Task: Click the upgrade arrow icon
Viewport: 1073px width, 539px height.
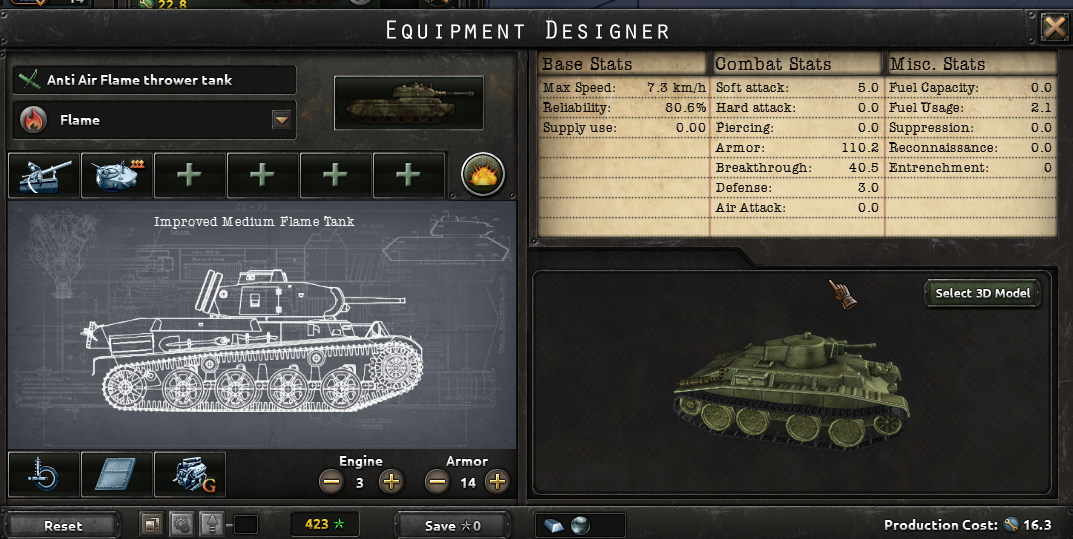Action: pos(211,525)
